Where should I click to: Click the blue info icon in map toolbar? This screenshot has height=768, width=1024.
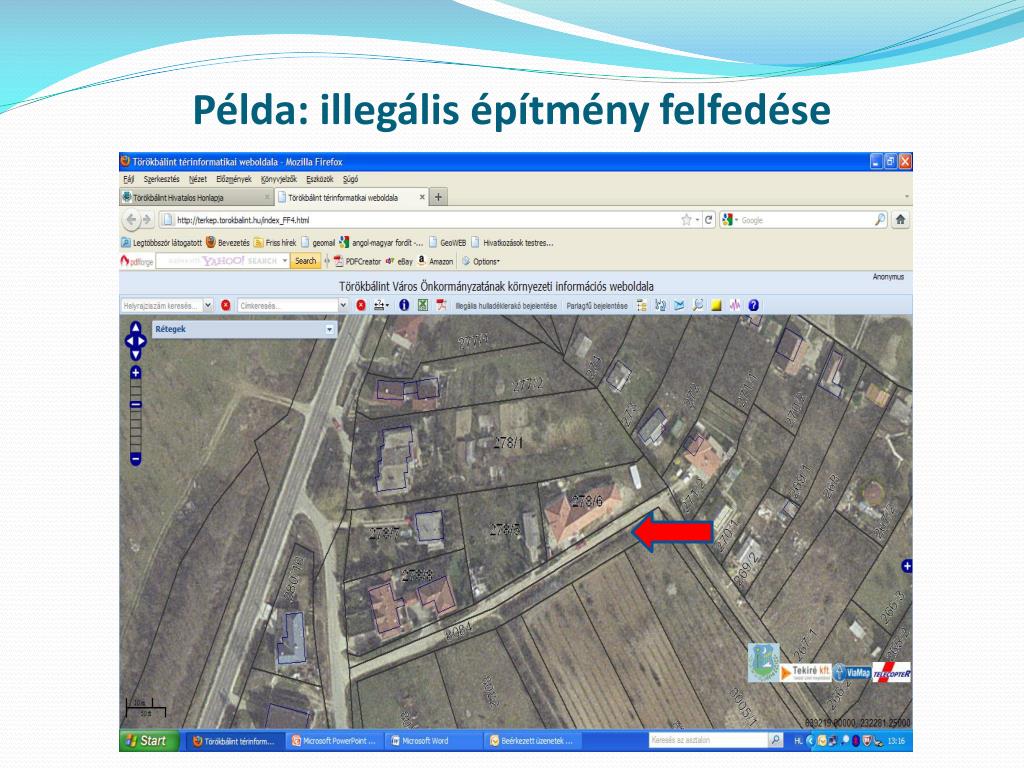click(404, 305)
